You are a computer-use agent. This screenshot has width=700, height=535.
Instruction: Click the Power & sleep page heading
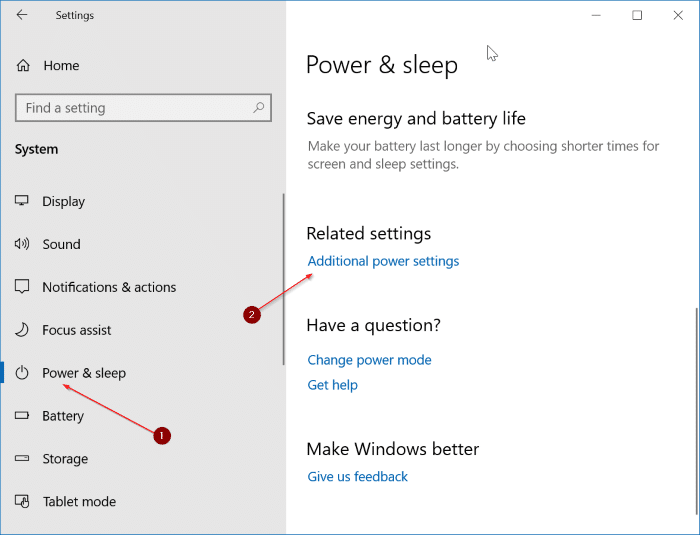pos(382,65)
